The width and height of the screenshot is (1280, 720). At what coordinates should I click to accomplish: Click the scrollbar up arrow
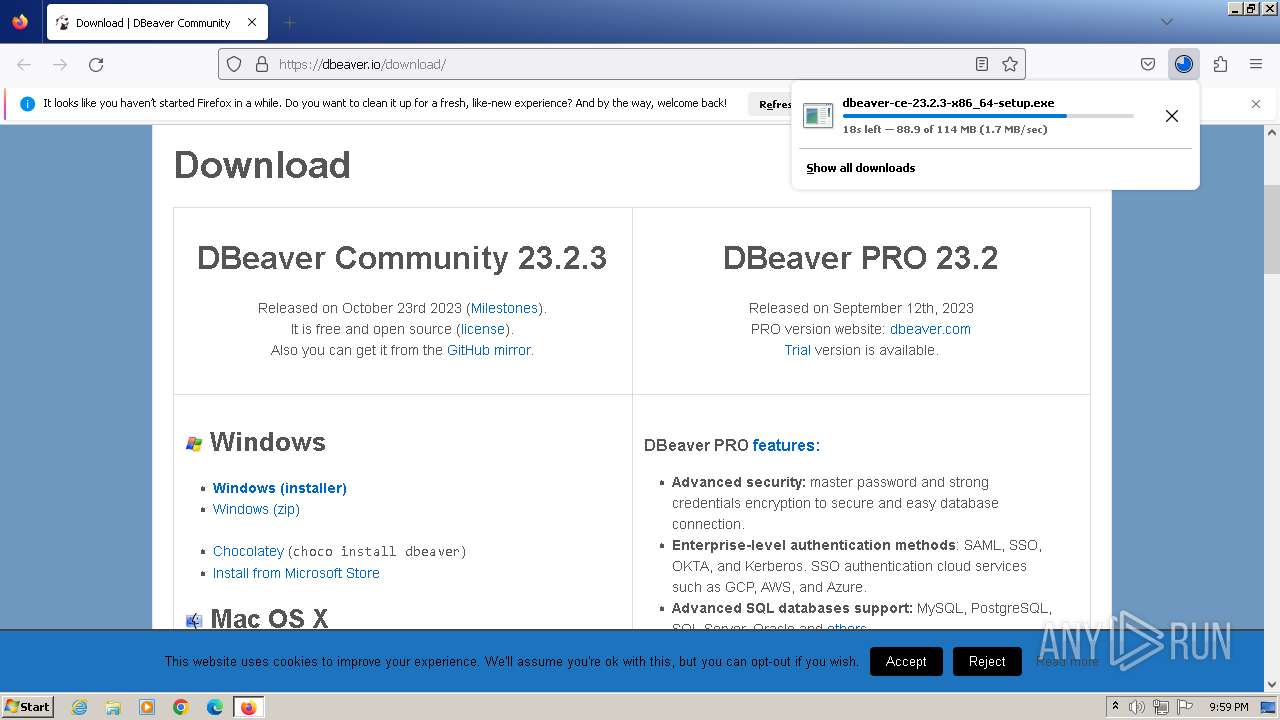1272,132
